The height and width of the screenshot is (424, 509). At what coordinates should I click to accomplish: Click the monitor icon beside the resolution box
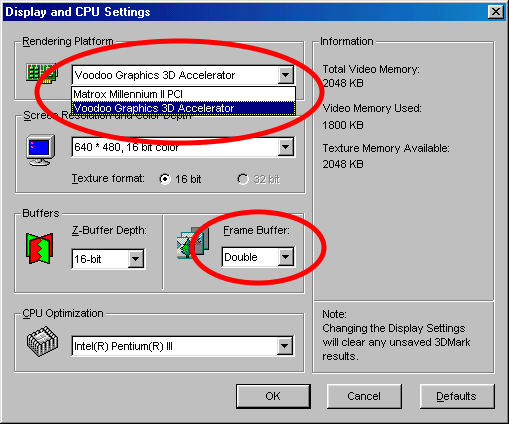[41, 149]
